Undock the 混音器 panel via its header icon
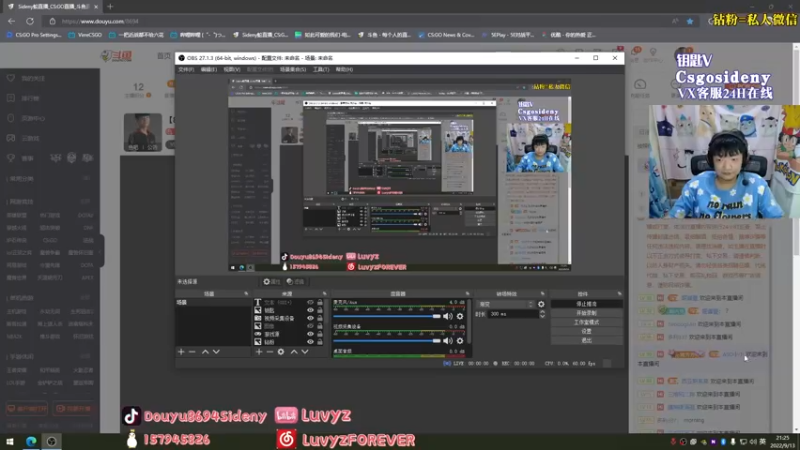The height and width of the screenshot is (450, 800). (x=467, y=294)
